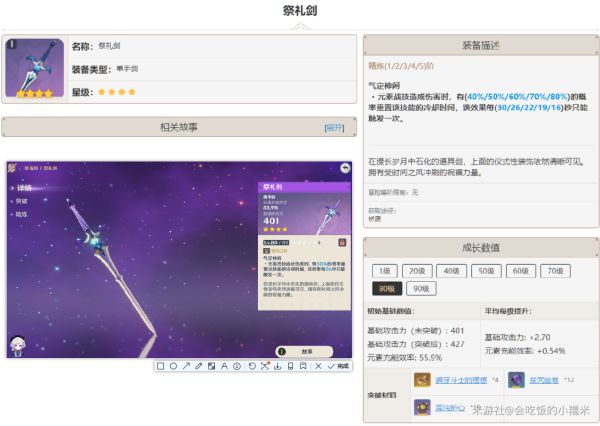Select the rectangle annotation tool
Screen dimensions: 600x426
click(161, 366)
